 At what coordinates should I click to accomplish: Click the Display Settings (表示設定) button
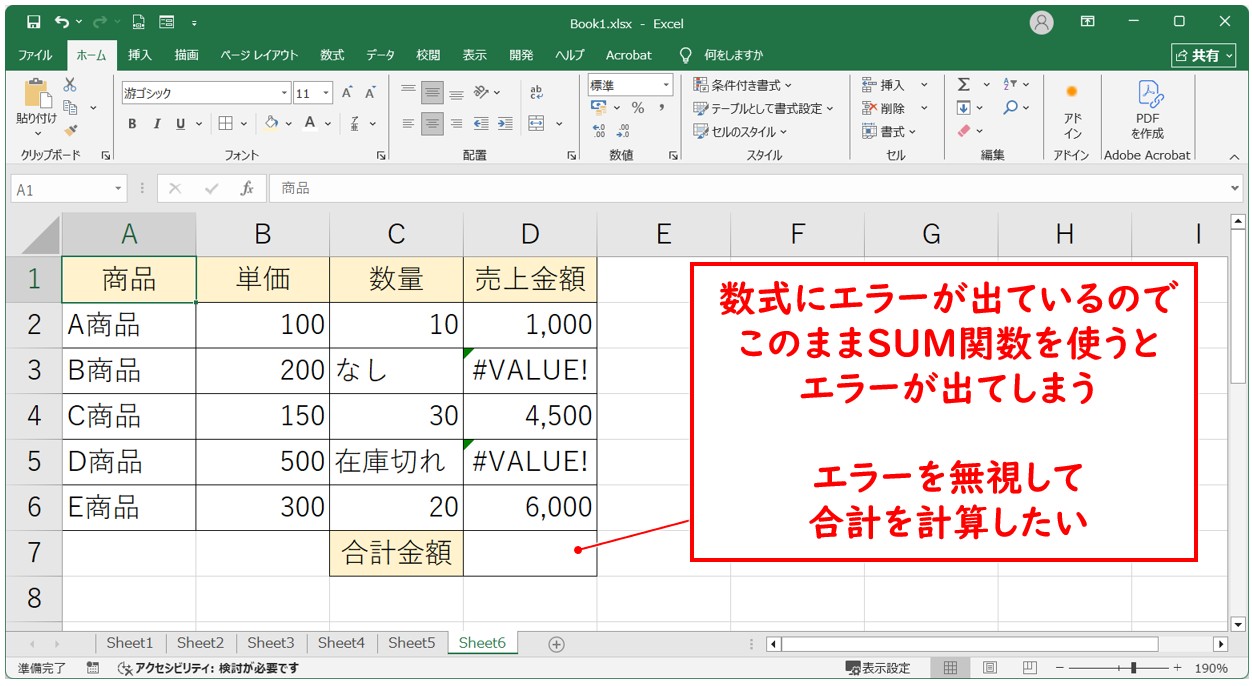point(878,668)
